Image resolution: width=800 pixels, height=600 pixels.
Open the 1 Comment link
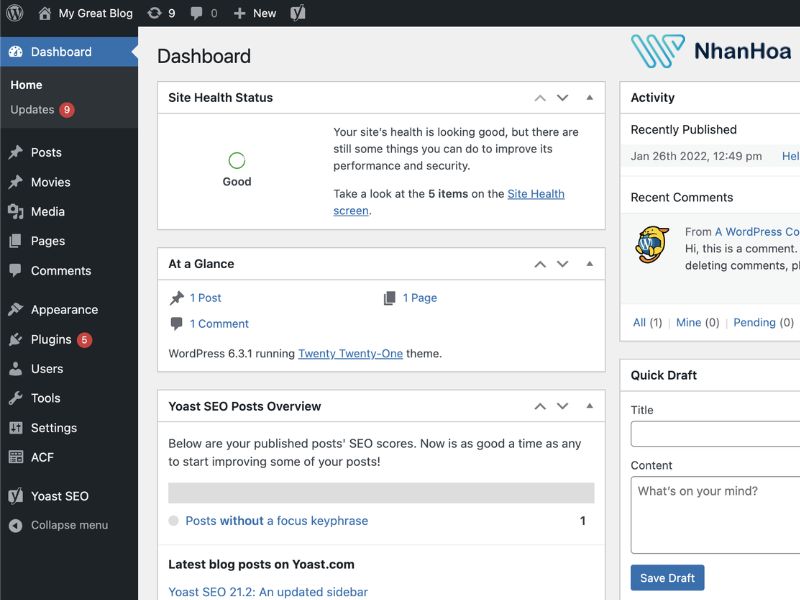pos(219,324)
